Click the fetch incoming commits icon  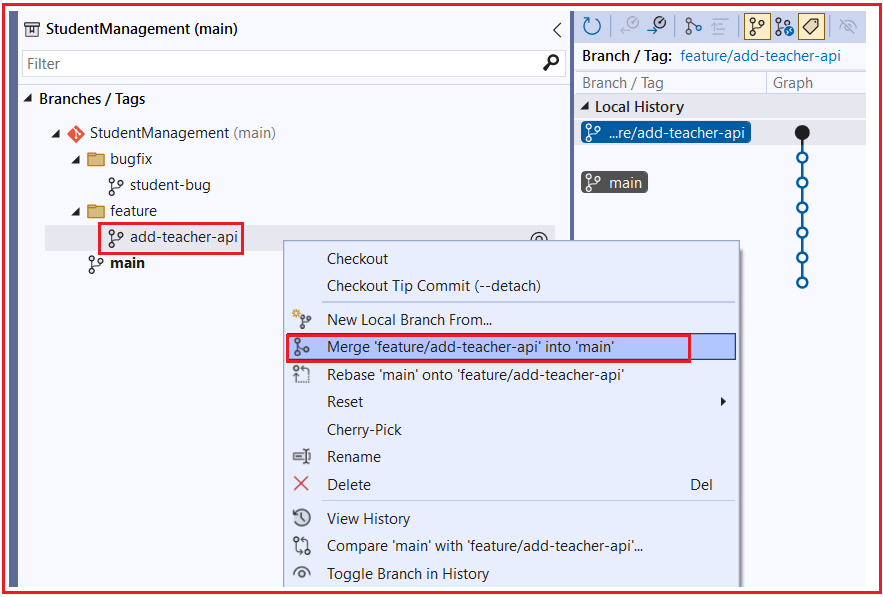(x=629, y=26)
